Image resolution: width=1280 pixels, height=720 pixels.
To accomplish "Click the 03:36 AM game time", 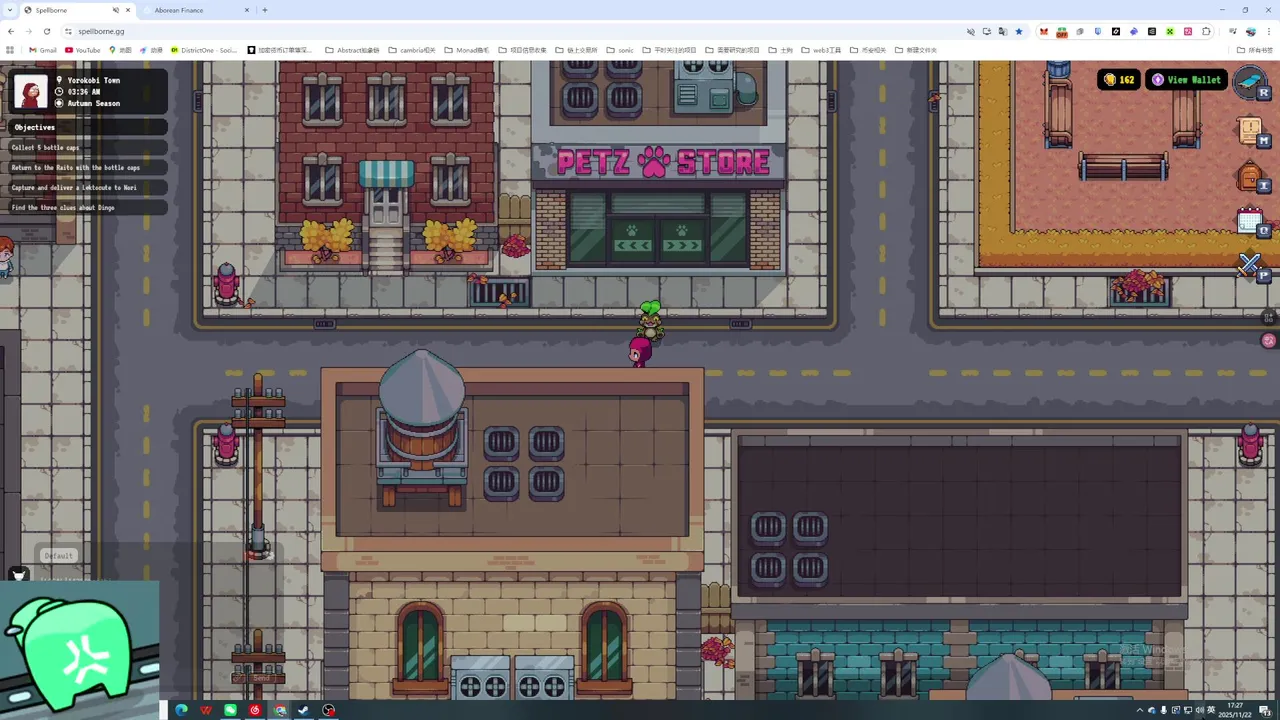I will (x=83, y=91).
